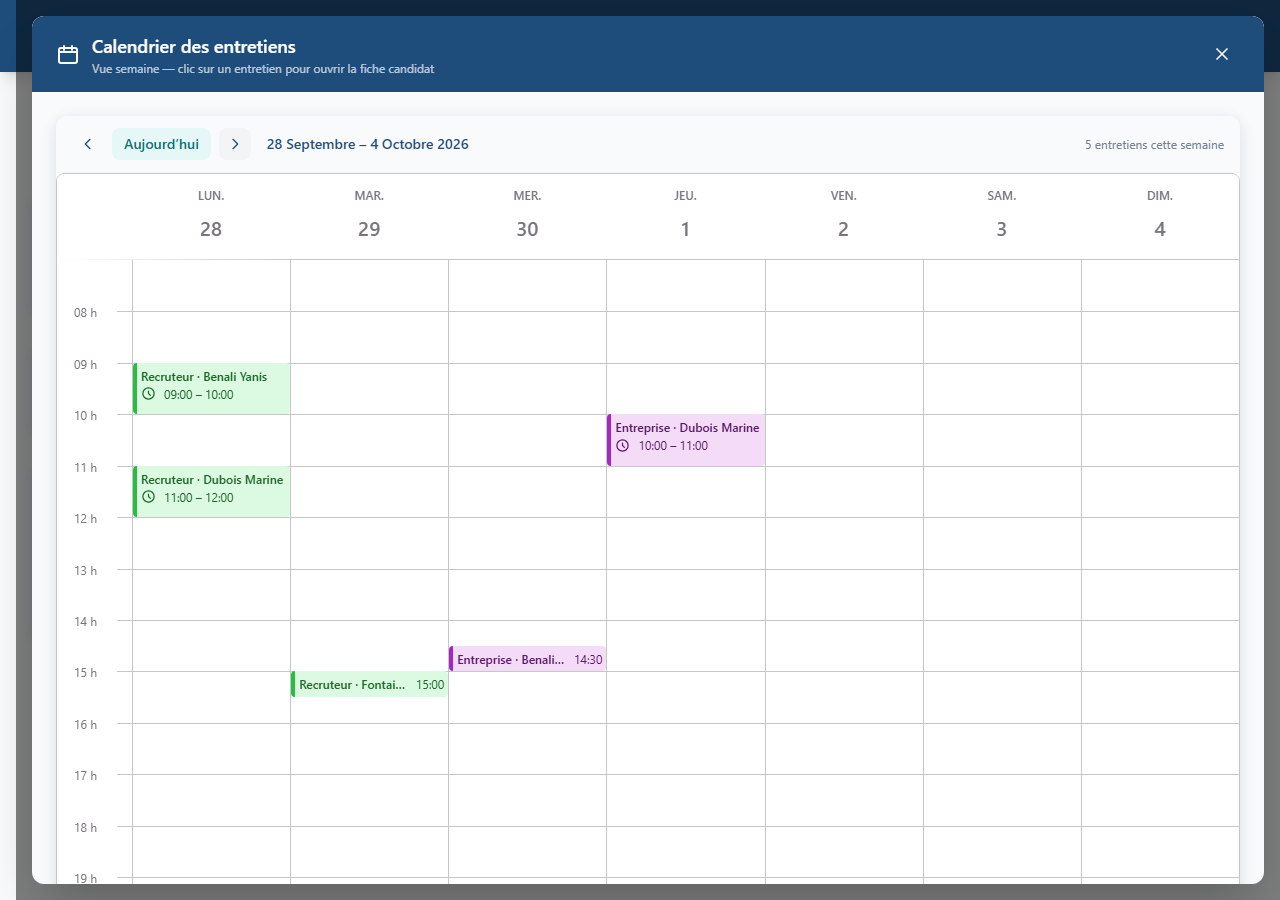Click the 'Calendrier des entretiens' title
The image size is (1280, 900).
pos(194,47)
